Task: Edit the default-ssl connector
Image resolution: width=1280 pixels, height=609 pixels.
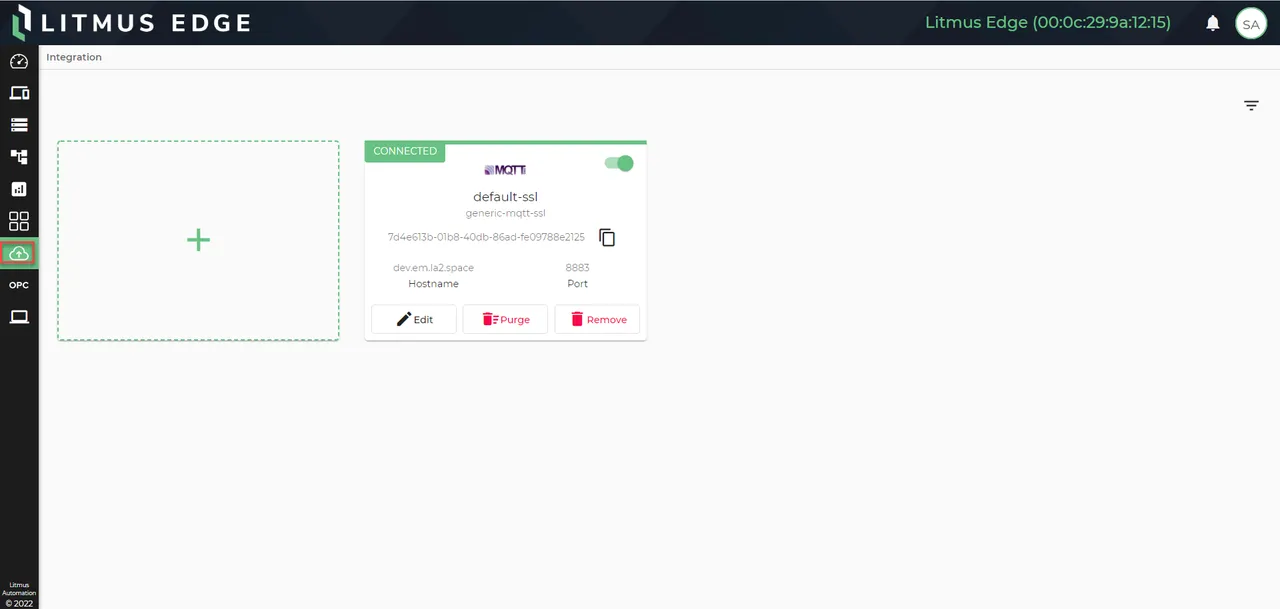Action: [413, 319]
